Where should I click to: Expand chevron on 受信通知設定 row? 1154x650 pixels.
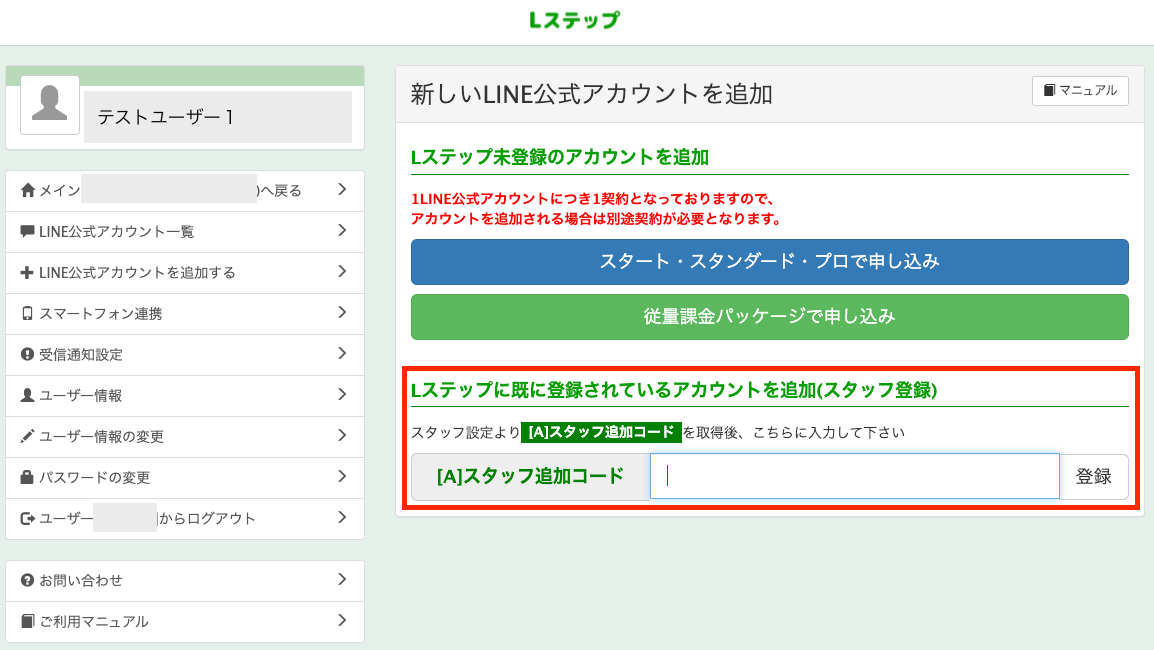coord(342,354)
